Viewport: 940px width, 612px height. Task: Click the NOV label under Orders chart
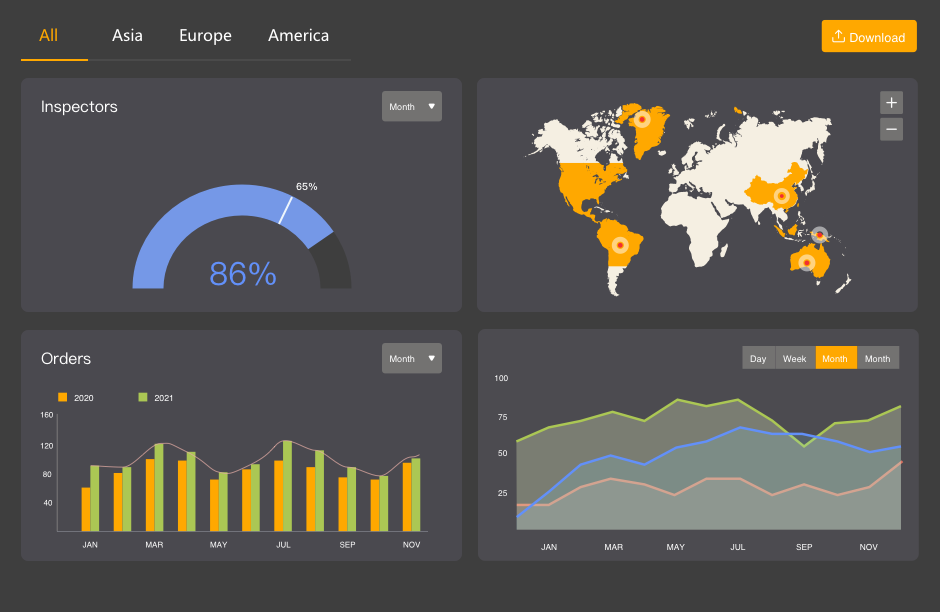click(x=411, y=544)
